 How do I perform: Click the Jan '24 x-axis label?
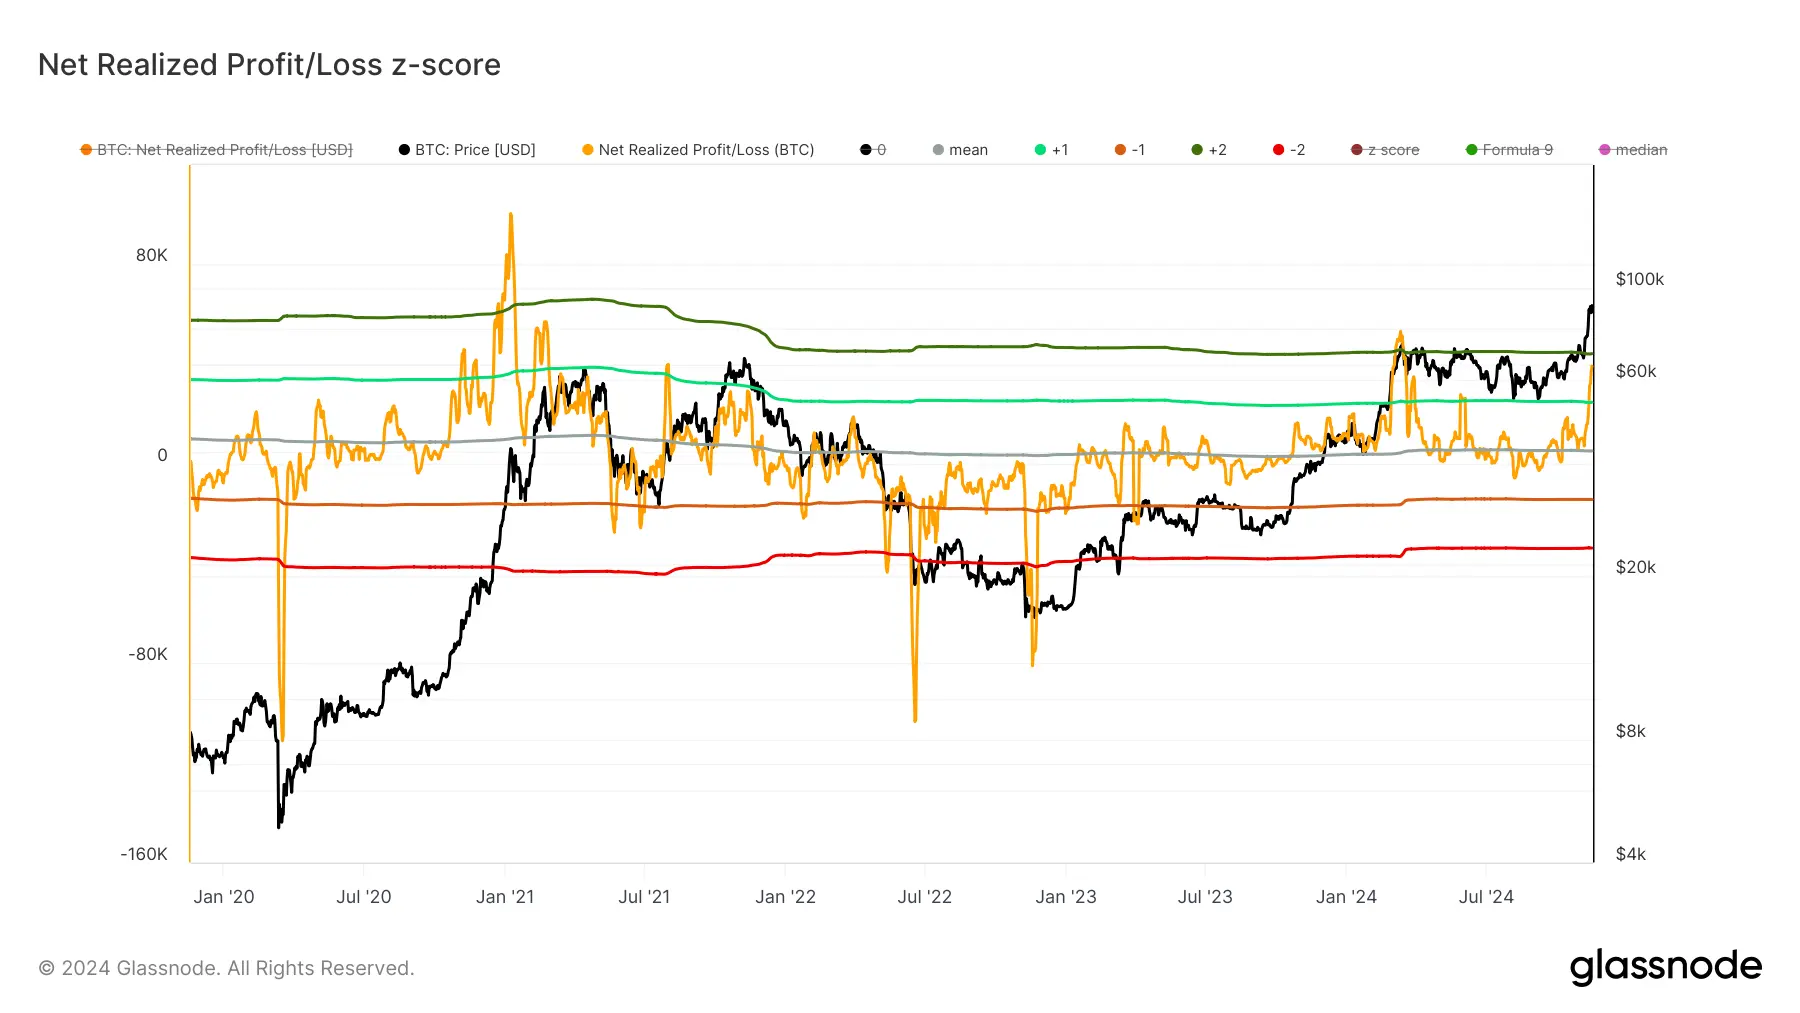pyautogui.click(x=1346, y=897)
